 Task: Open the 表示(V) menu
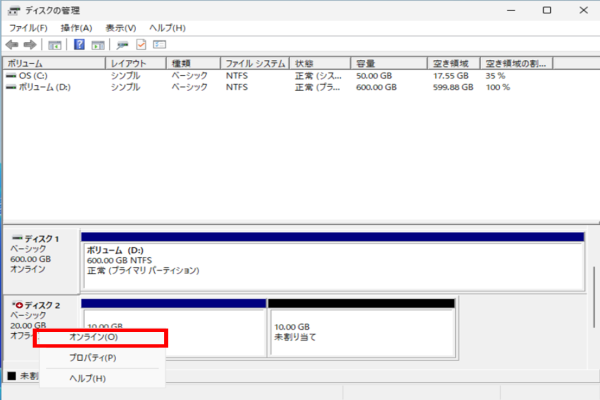(x=120, y=27)
